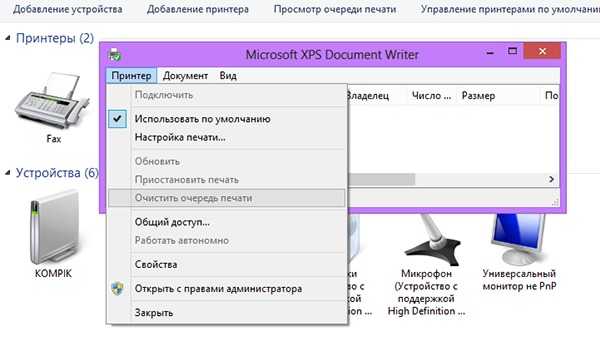Select the Обновить menu entry
This screenshot has height=361, width=600.
[227, 161]
